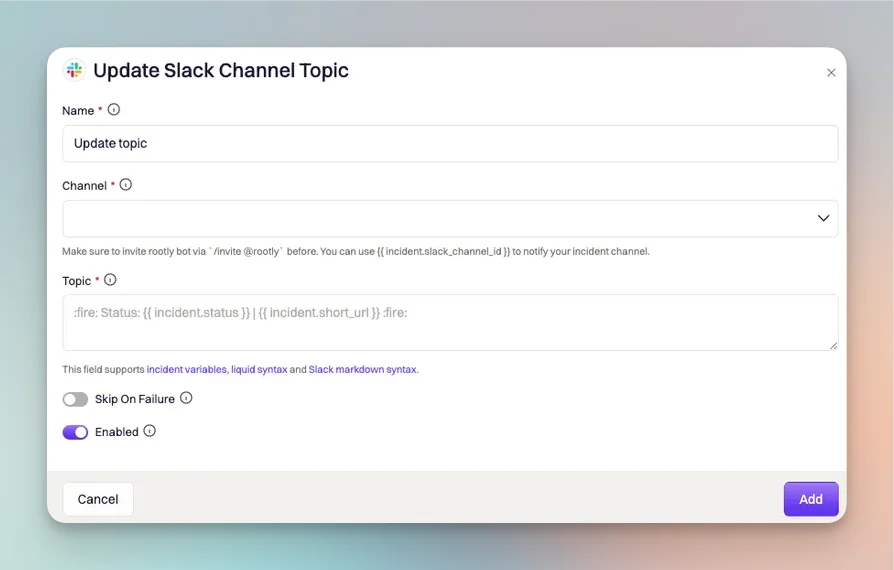This screenshot has height=570, width=894.
Task: Click the resize handle of Topic text area
Action: 833,345
